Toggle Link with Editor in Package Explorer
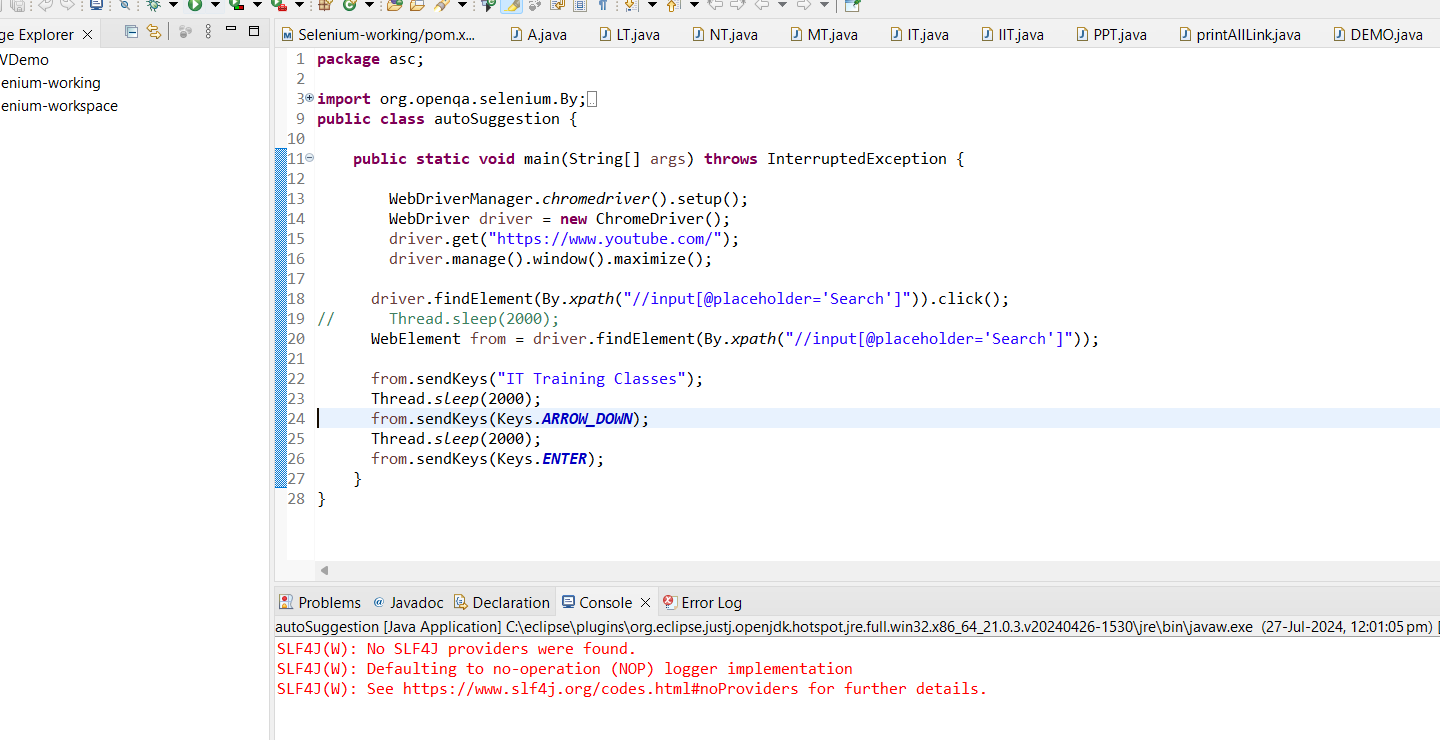Image resolution: width=1440 pixels, height=740 pixels. 153,31
